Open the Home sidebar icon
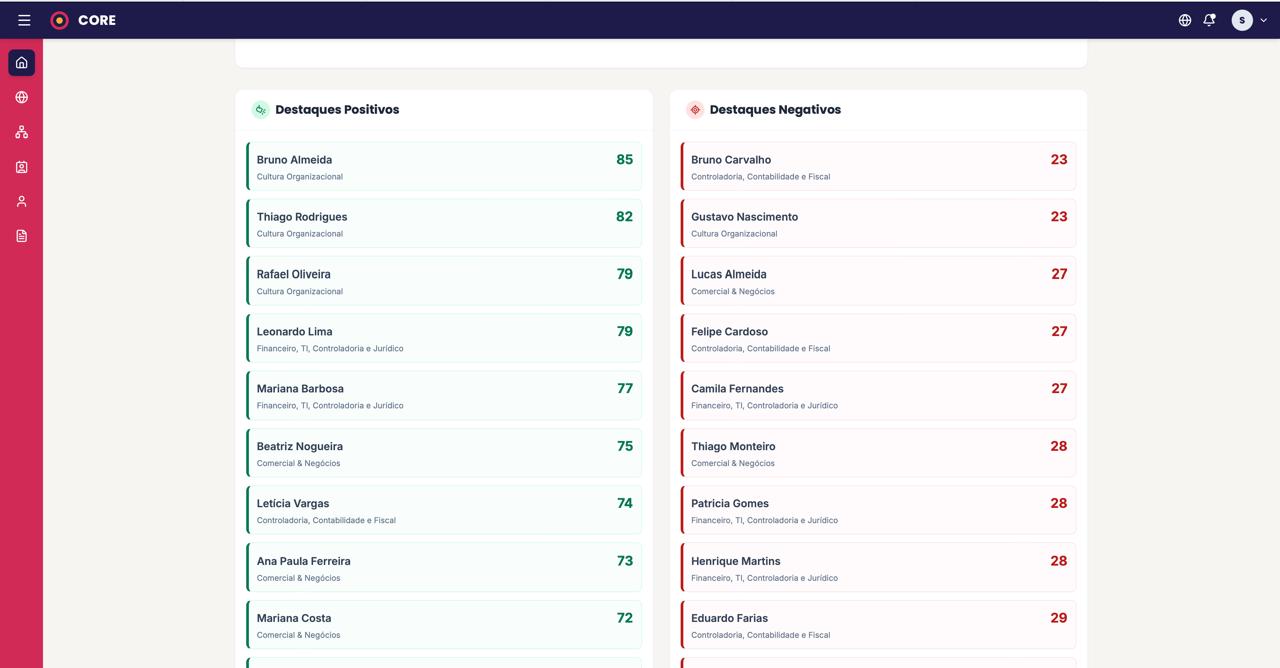The width and height of the screenshot is (1280, 668). [21, 63]
